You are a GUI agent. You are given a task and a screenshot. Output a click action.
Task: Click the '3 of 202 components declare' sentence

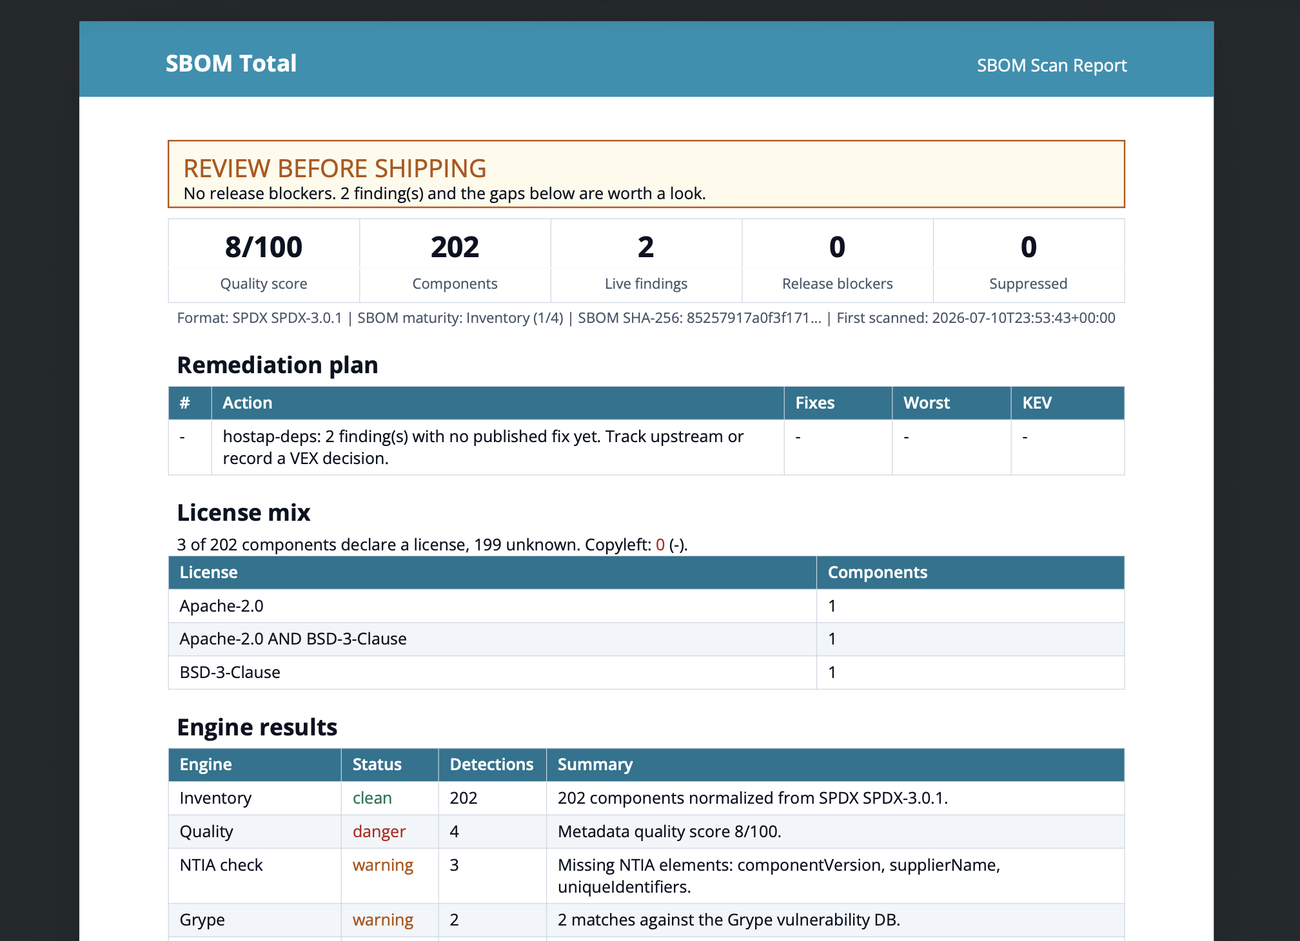[x=432, y=545]
